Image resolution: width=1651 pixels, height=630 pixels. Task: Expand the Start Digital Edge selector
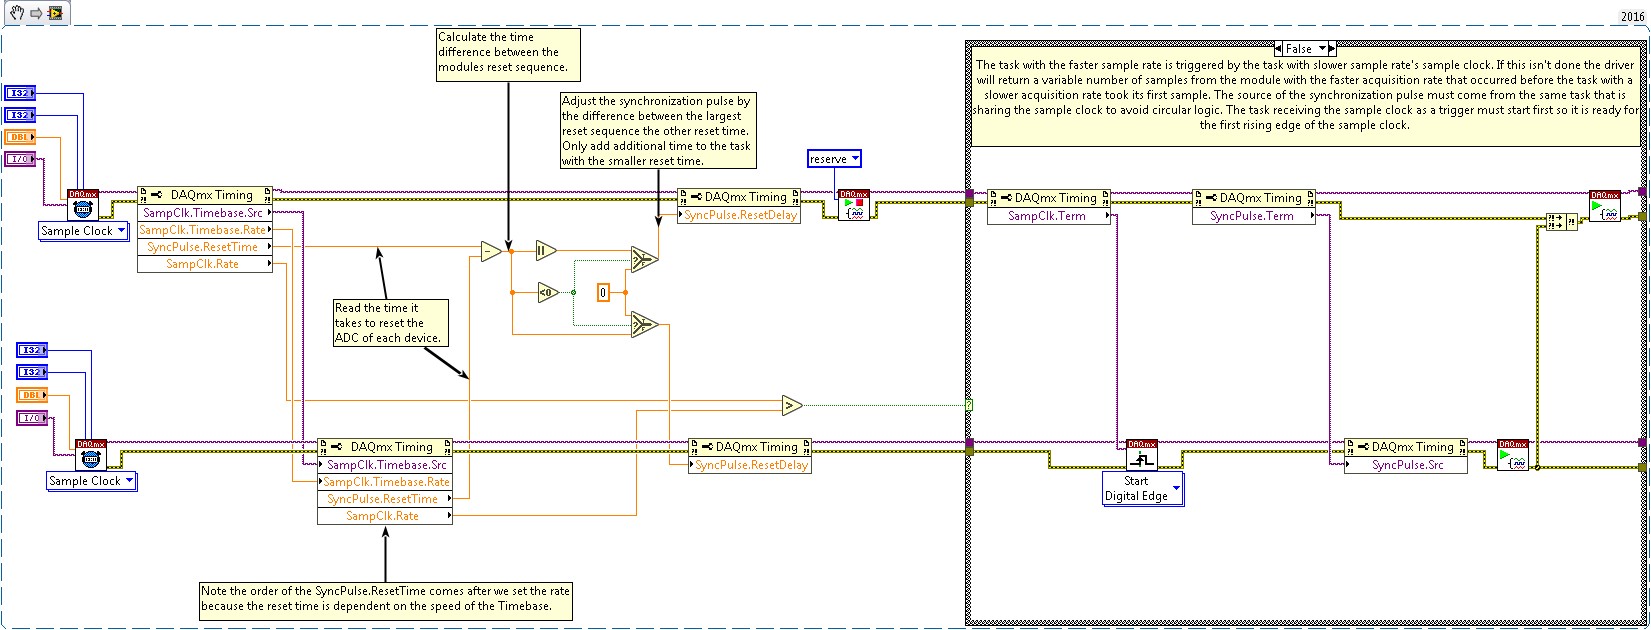point(1176,489)
